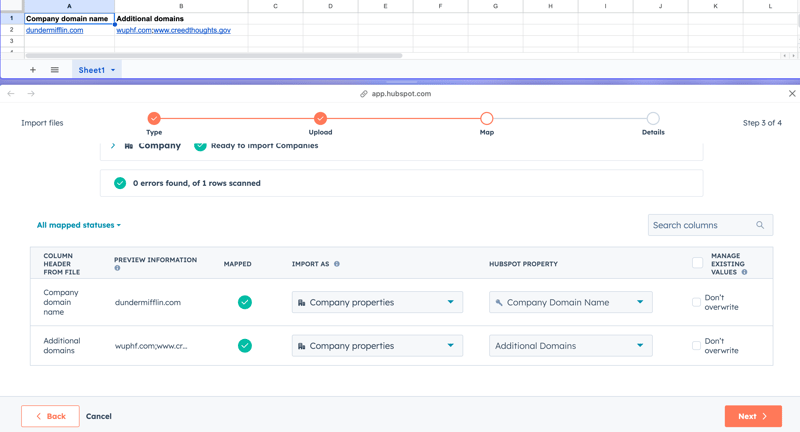Screen dimensions: 800x432
Task: Toggle Manage Existing Values header checkbox
Action: 697,263
